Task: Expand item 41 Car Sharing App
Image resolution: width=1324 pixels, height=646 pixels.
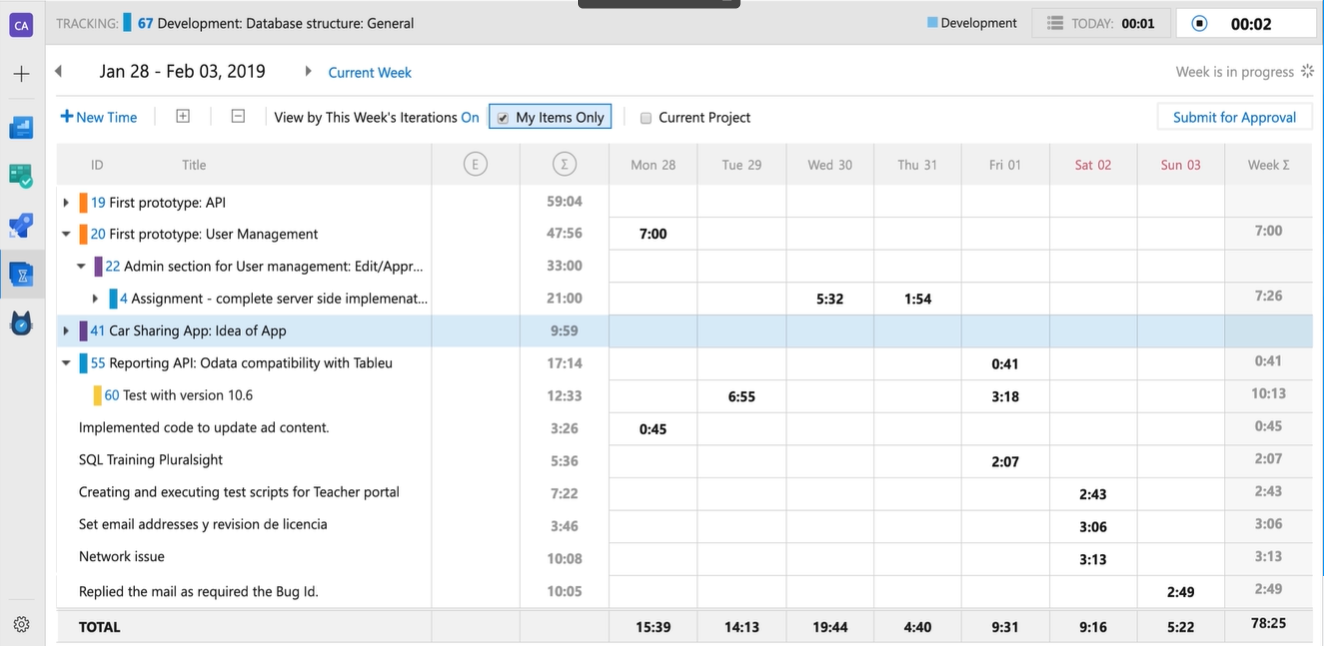Action: pos(66,331)
